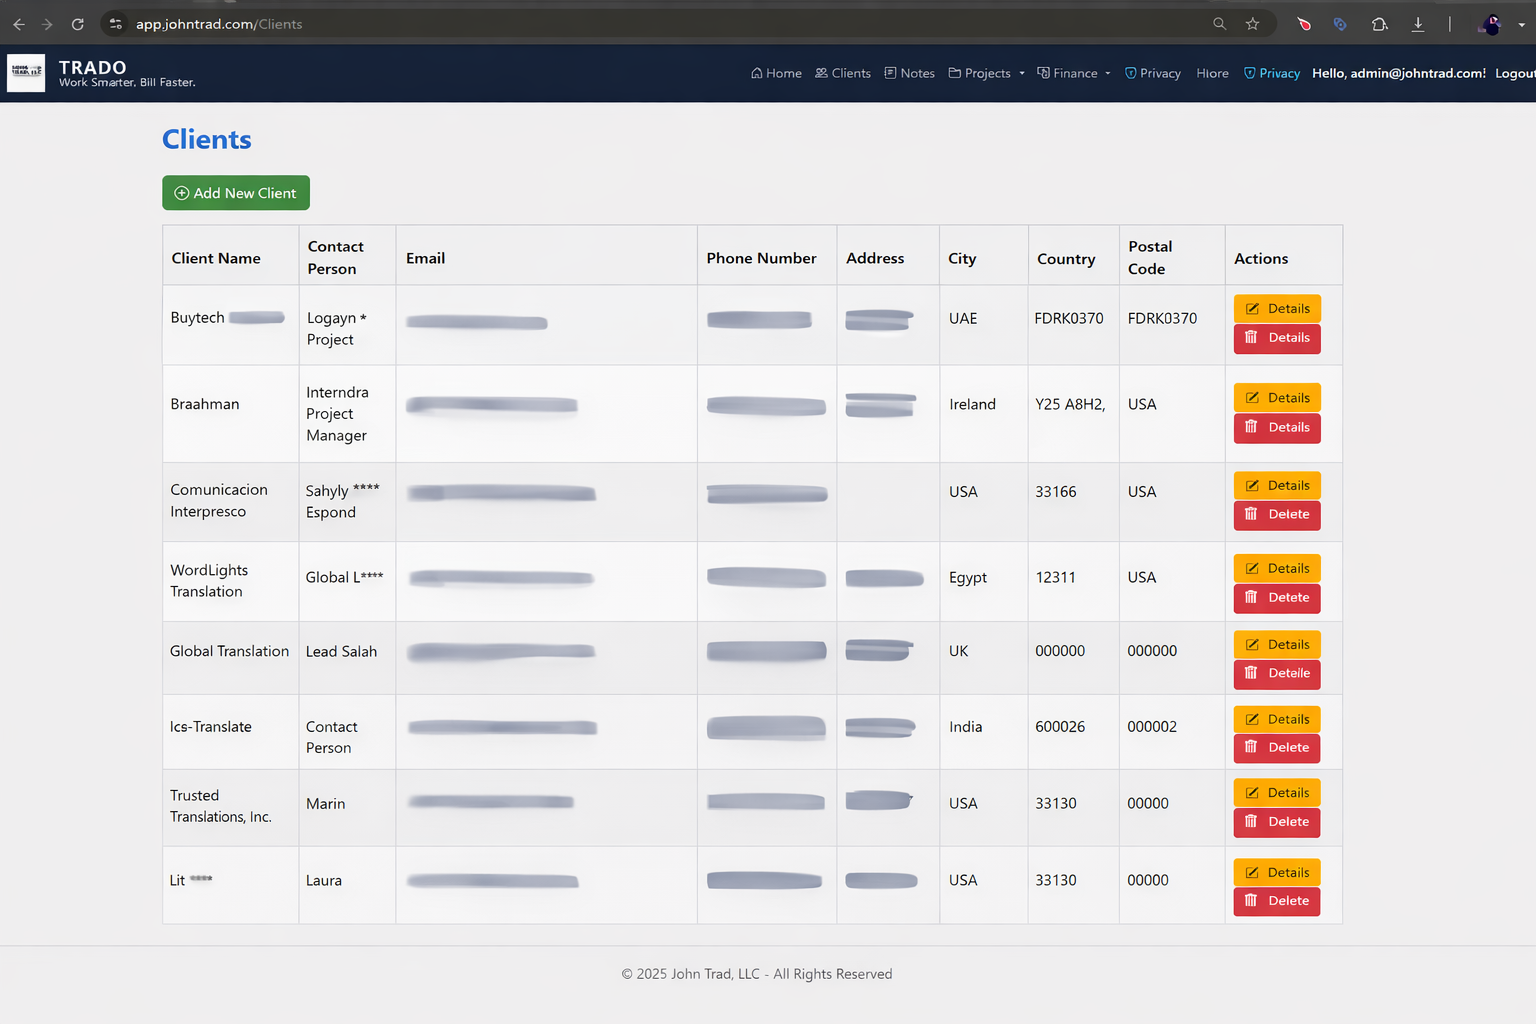Open the browser profile dropdown arrow
The height and width of the screenshot is (1024, 1536).
coord(1522,23)
